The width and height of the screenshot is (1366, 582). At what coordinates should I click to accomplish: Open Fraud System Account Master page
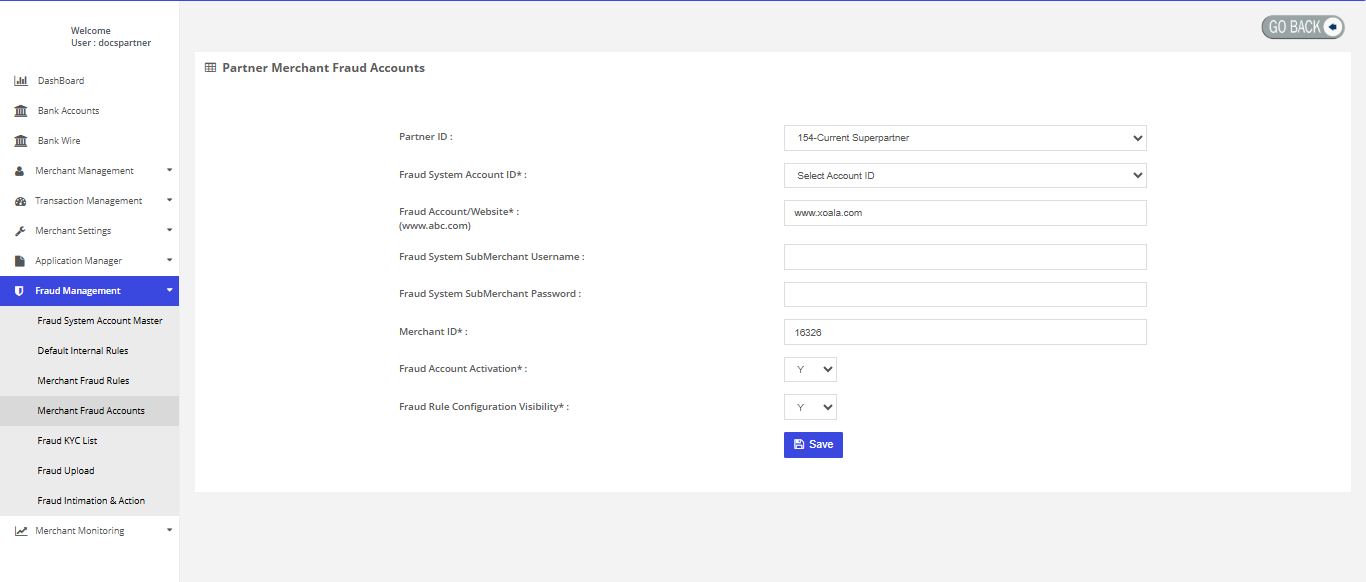pyautogui.click(x=99, y=321)
